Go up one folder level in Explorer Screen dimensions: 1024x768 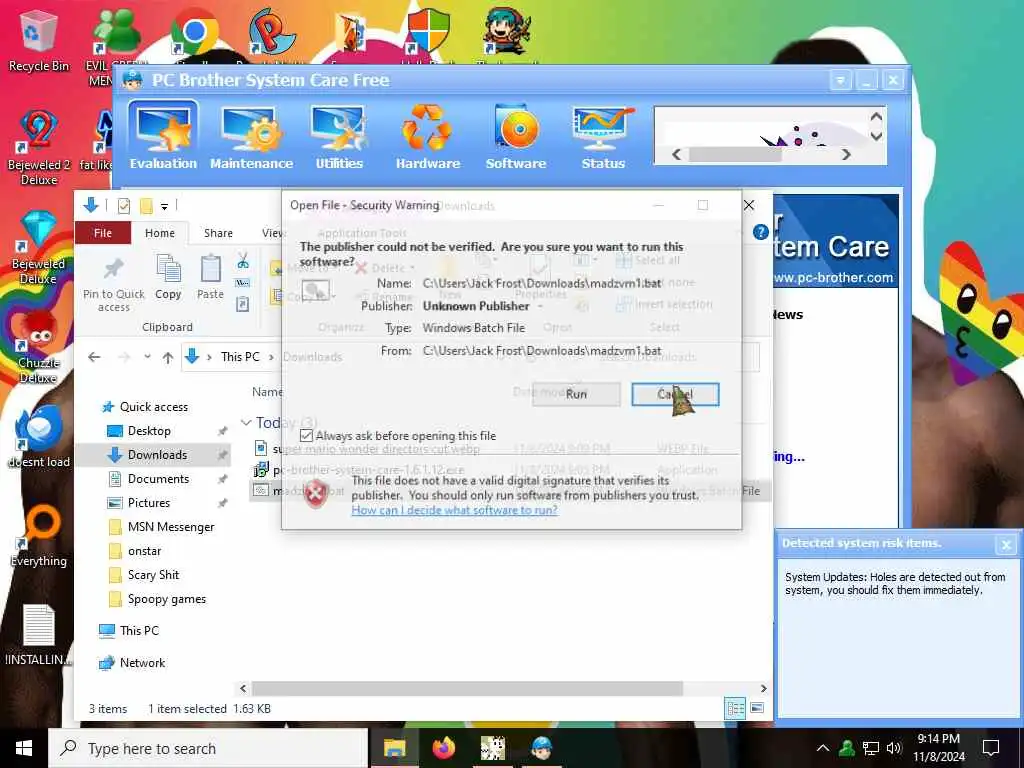click(168, 357)
